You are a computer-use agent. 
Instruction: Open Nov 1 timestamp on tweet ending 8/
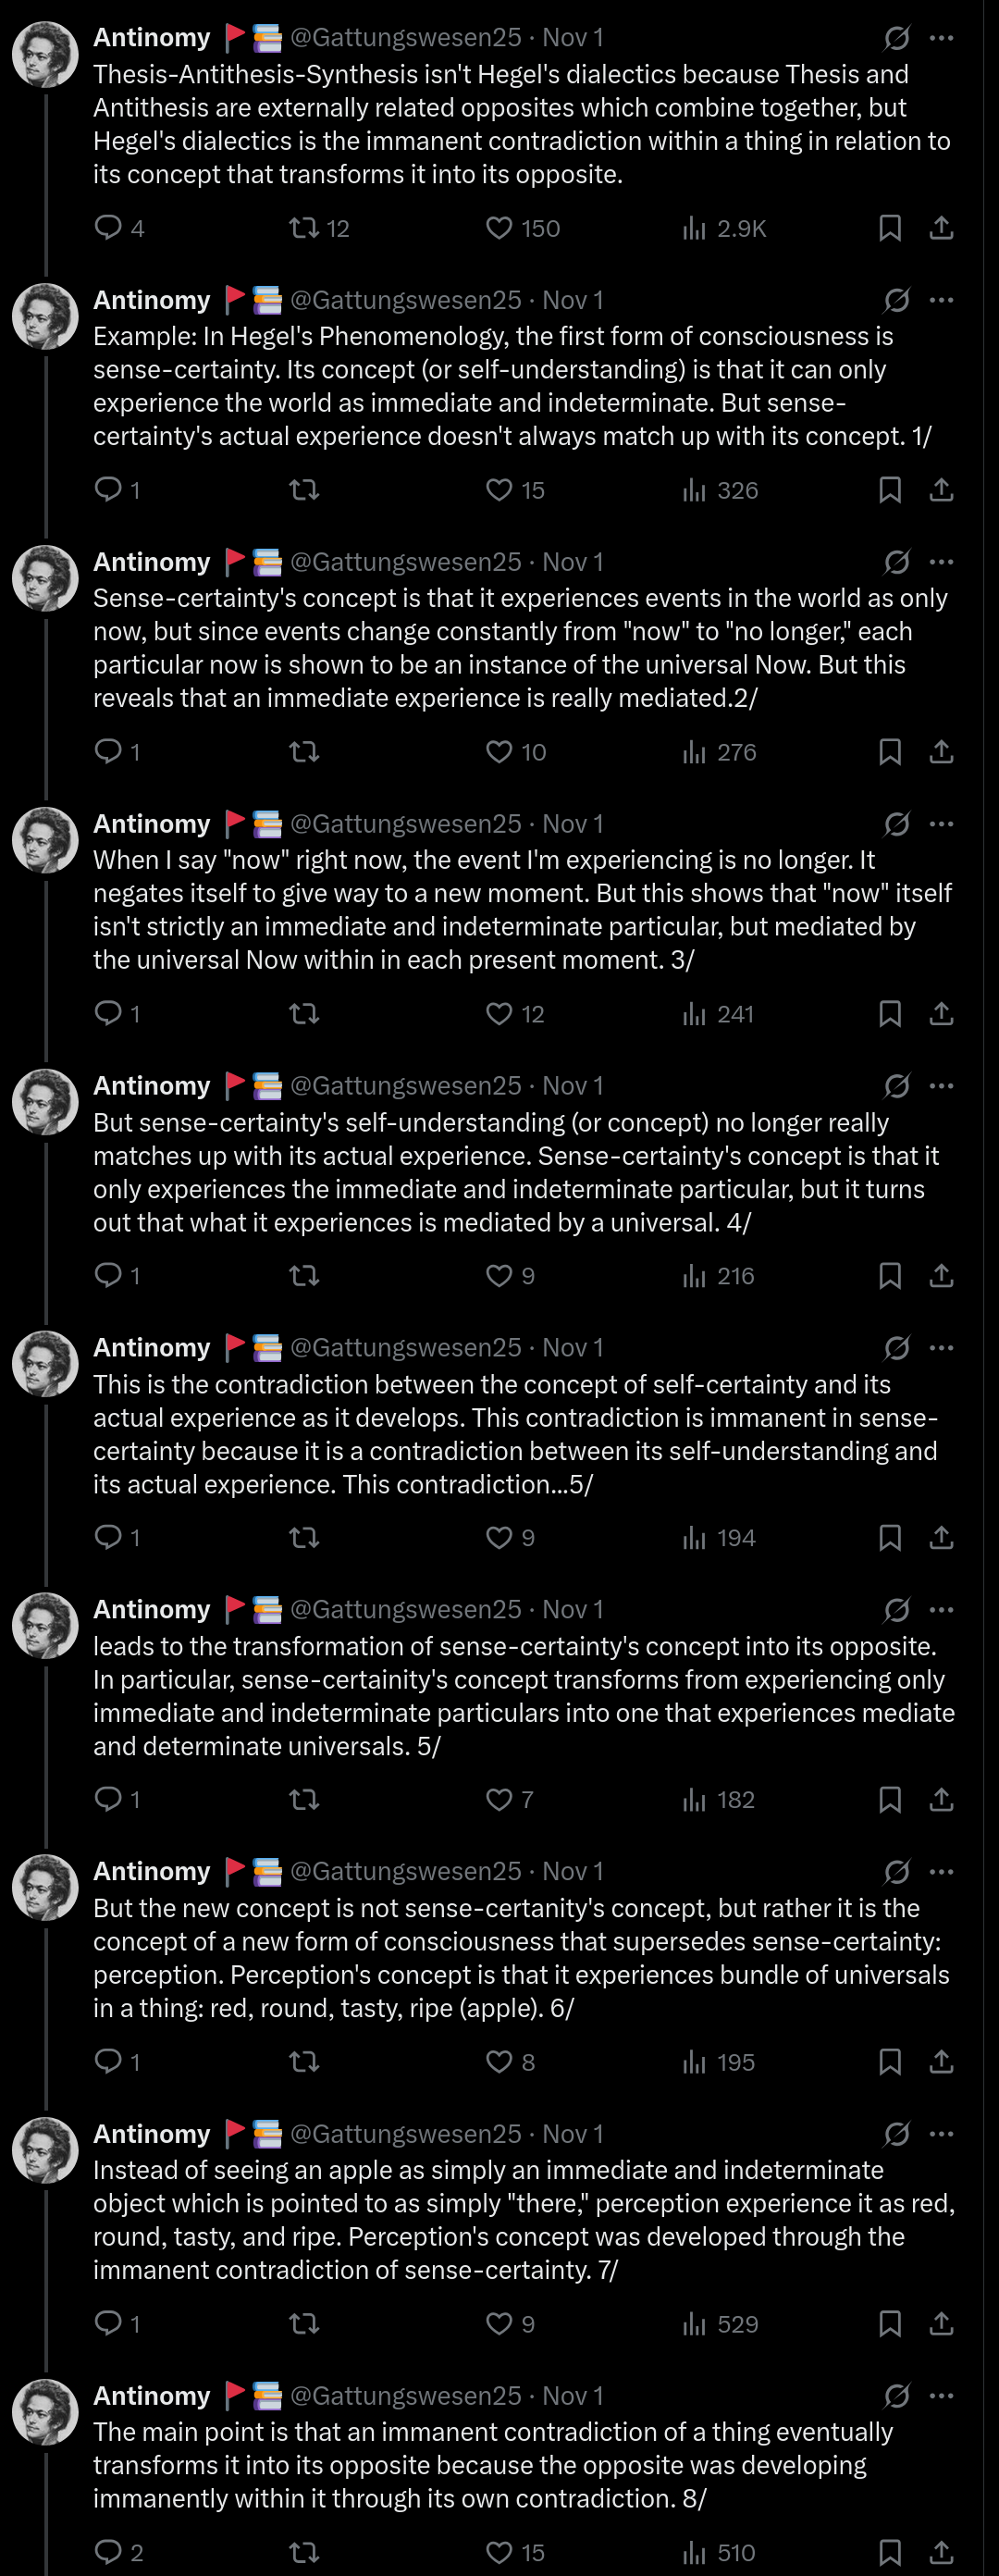tap(572, 2396)
